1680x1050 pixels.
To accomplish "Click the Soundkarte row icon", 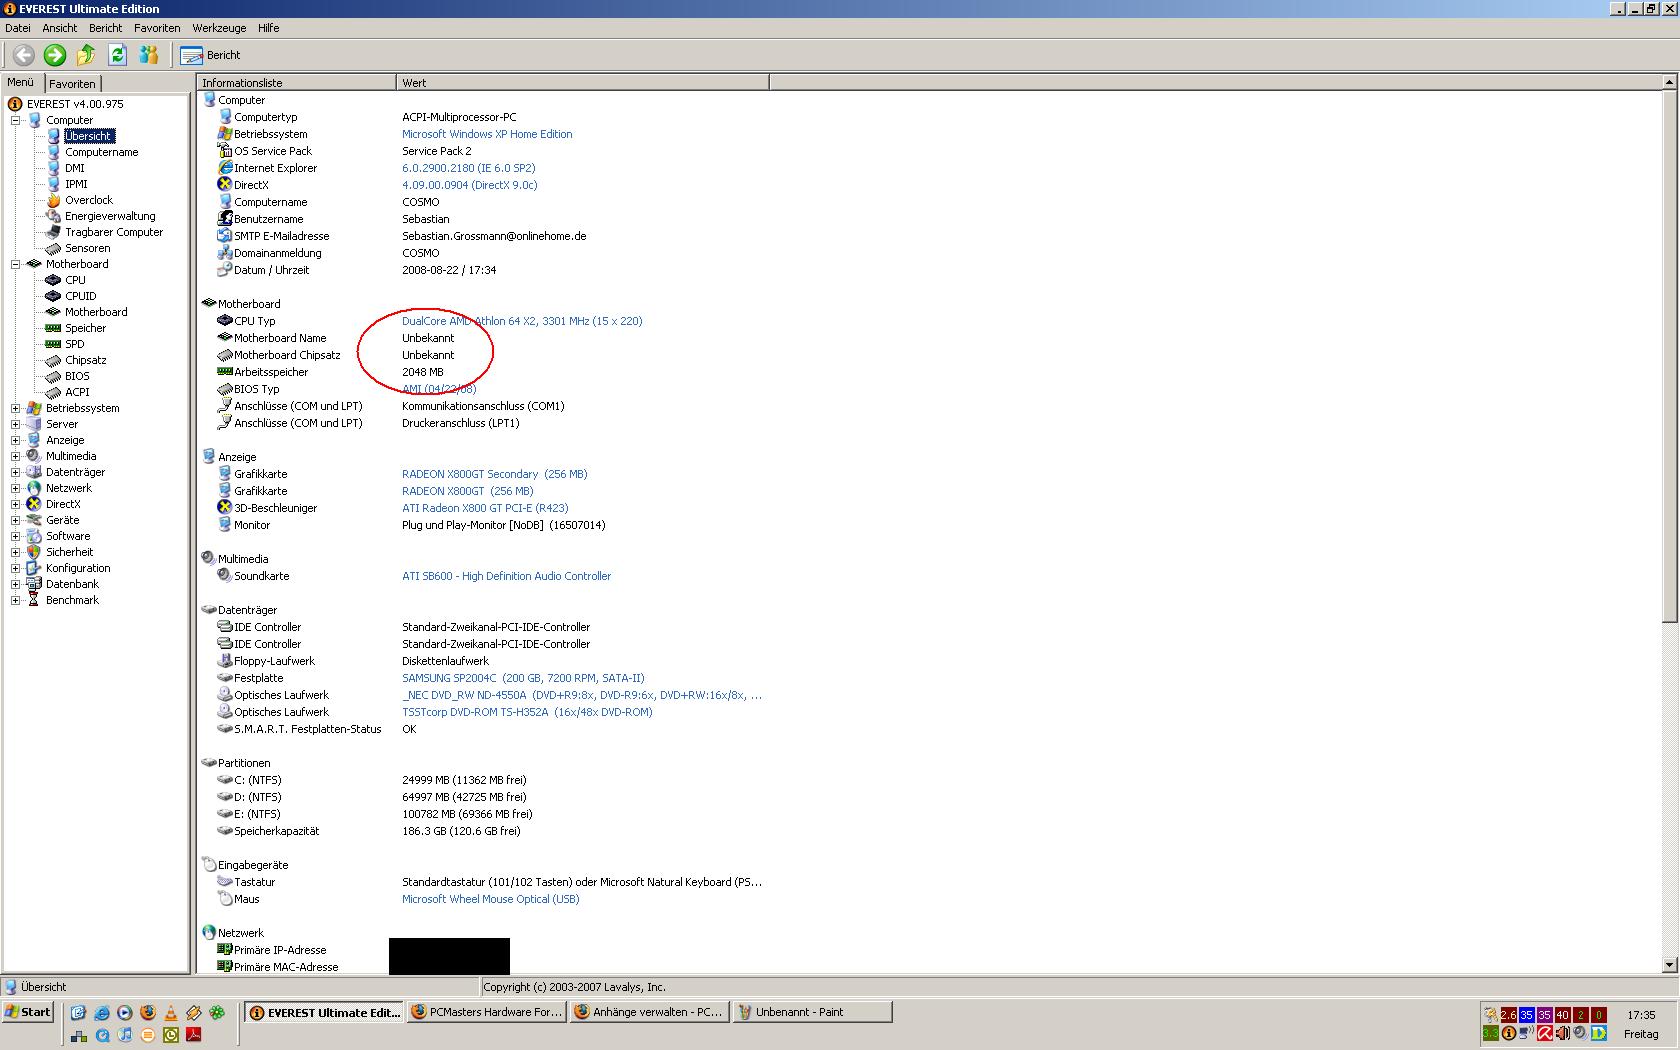I will pyautogui.click(x=225, y=576).
